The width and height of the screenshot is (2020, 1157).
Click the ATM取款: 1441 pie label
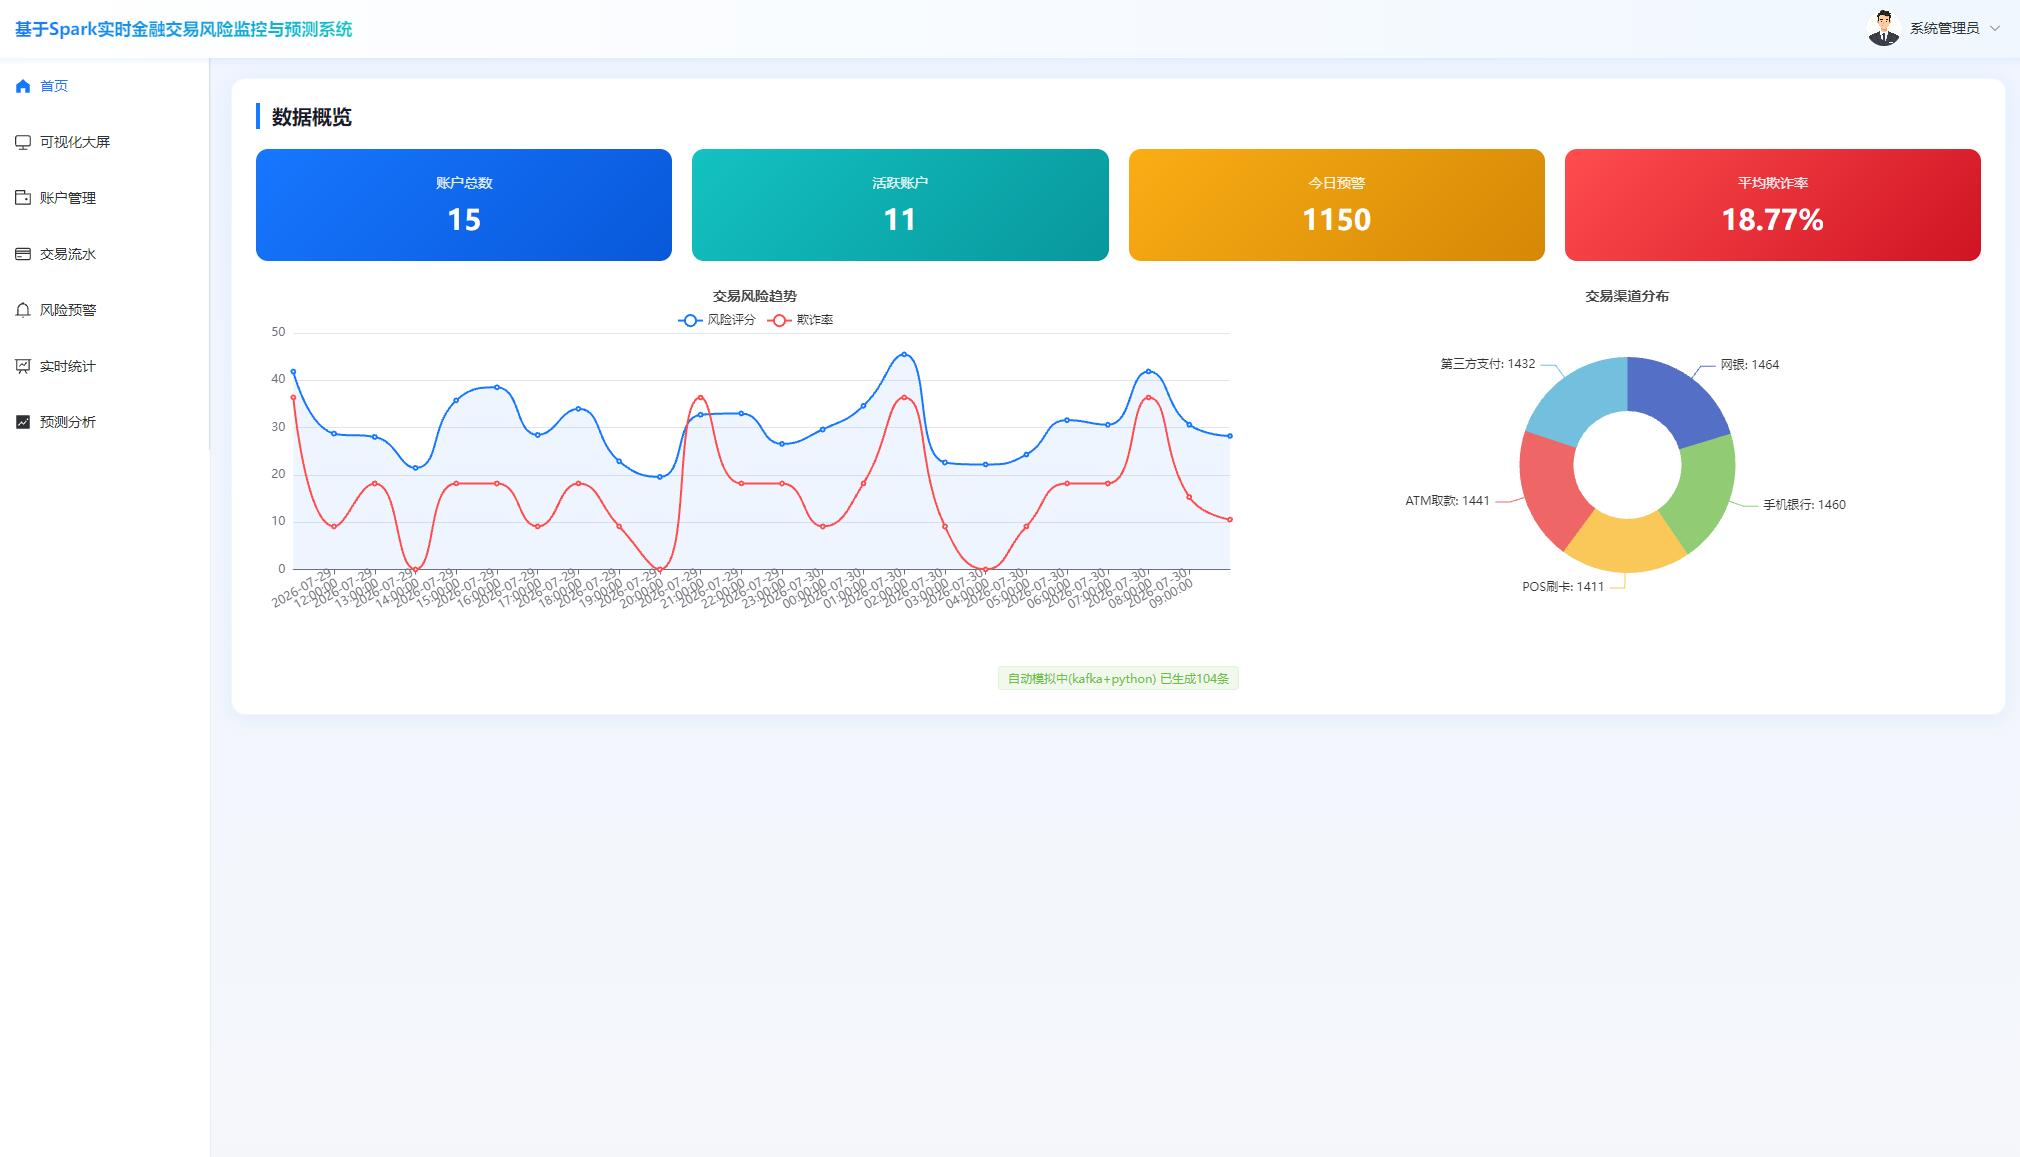[1448, 501]
